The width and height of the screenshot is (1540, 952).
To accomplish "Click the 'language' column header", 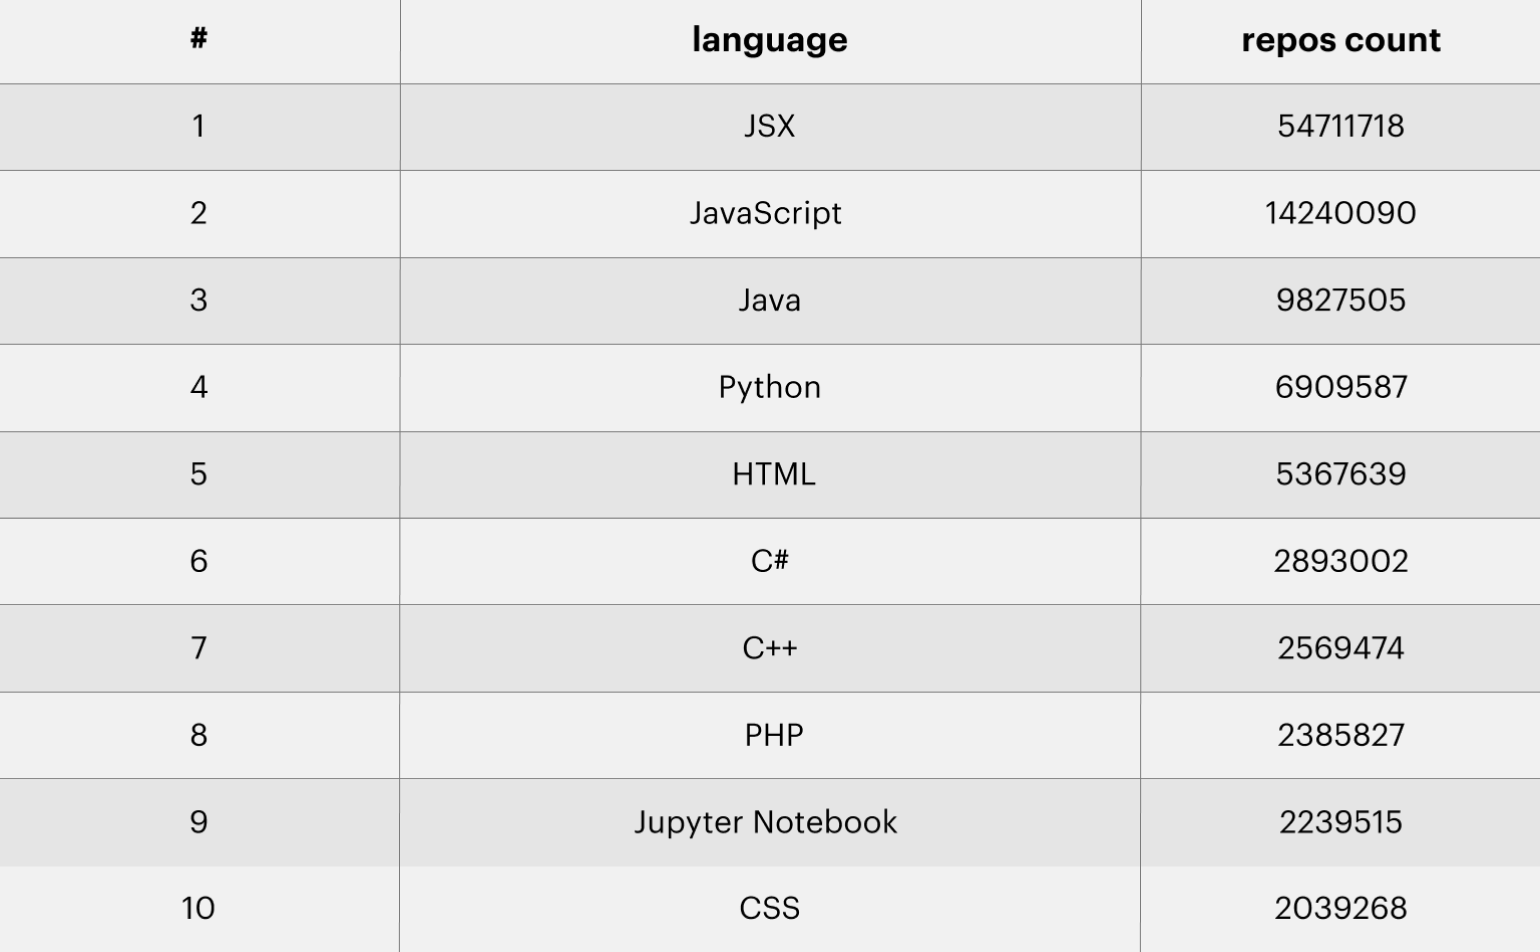I will click(x=769, y=40).
